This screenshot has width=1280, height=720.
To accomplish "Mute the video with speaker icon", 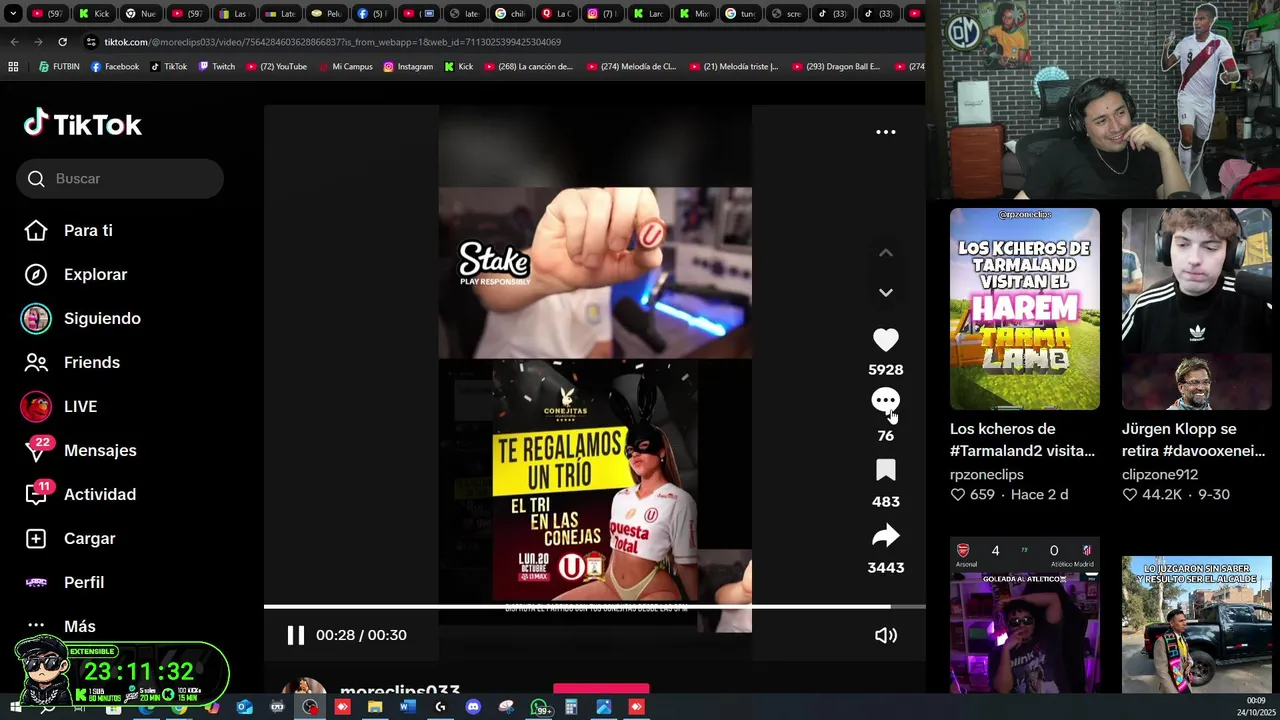I will [886, 635].
